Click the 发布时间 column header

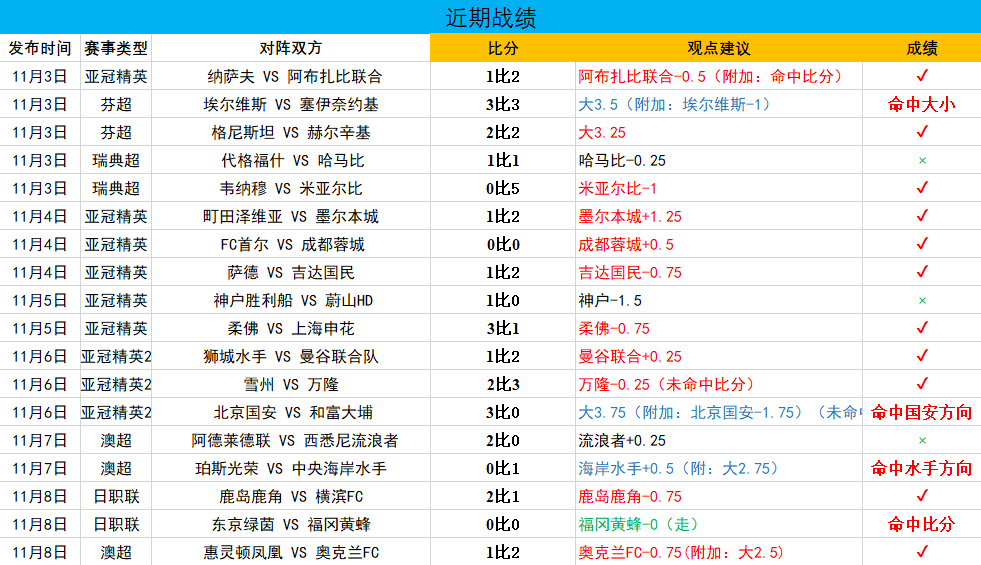[40, 48]
